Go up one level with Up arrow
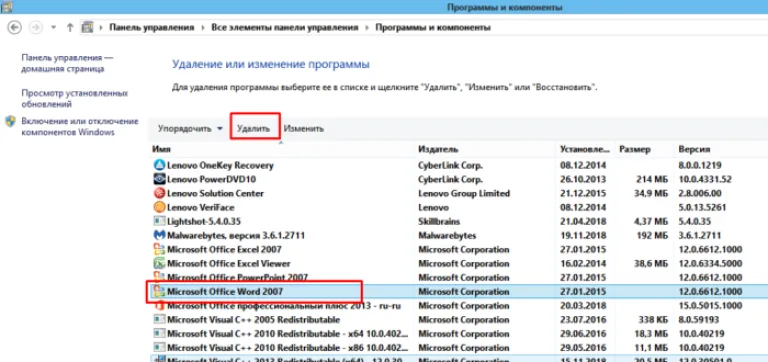This screenshot has width=768, height=362. coord(70,28)
